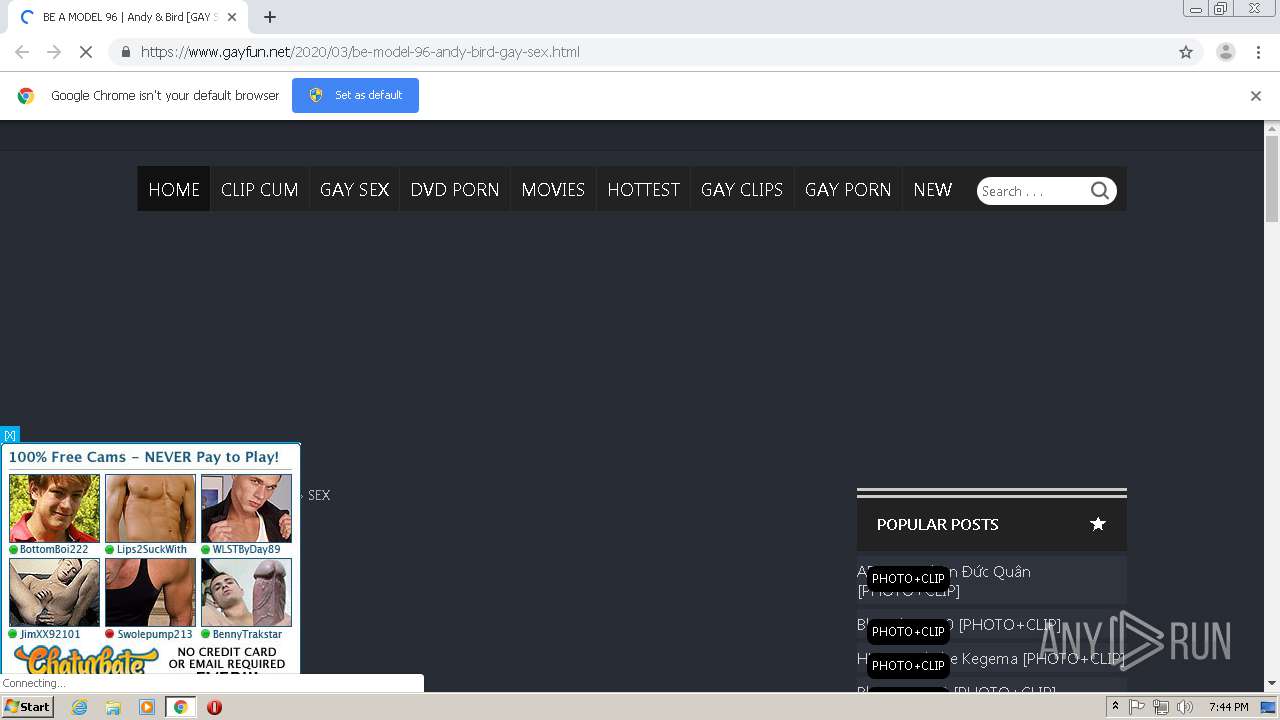This screenshot has height=720, width=1280.
Task: Open CLIP CUM navigation item
Action: [260, 189]
